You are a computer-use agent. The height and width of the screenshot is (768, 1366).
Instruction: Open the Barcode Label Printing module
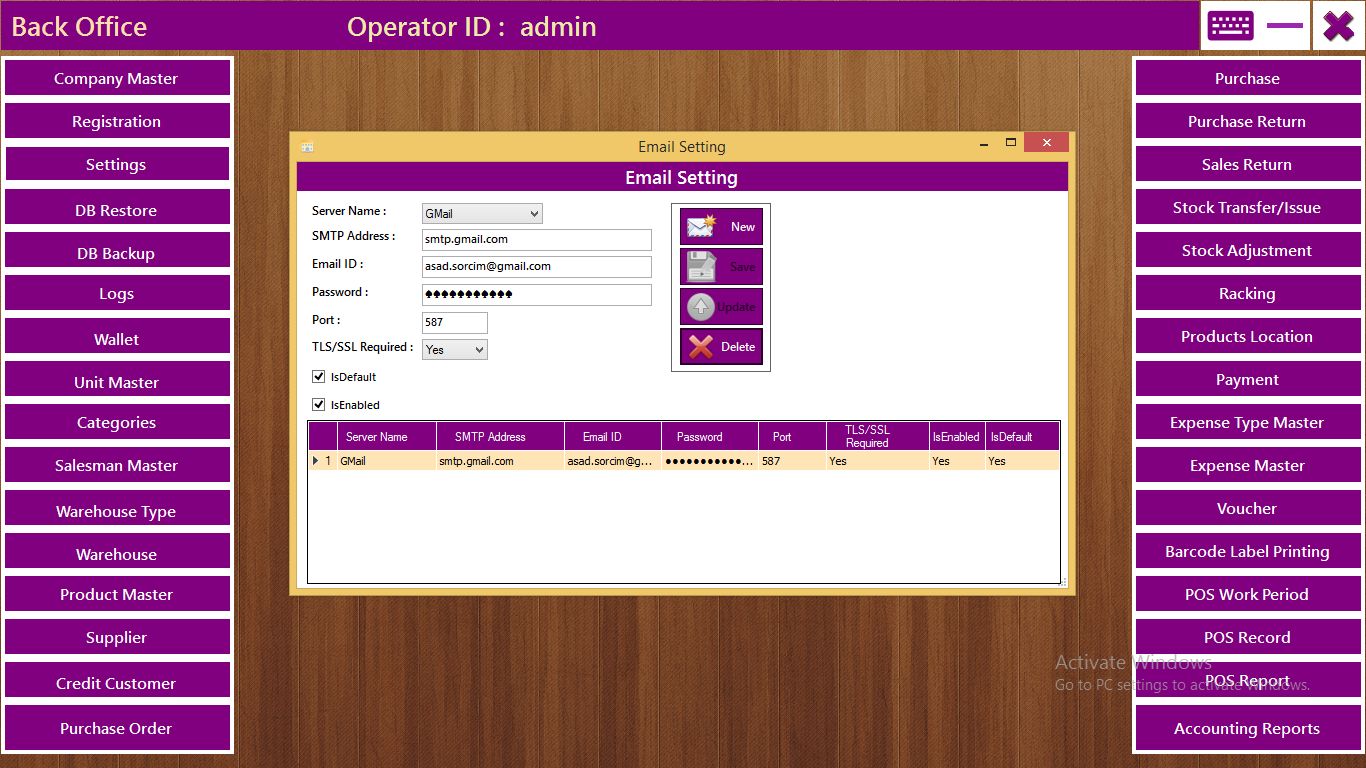[x=1246, y=552]
